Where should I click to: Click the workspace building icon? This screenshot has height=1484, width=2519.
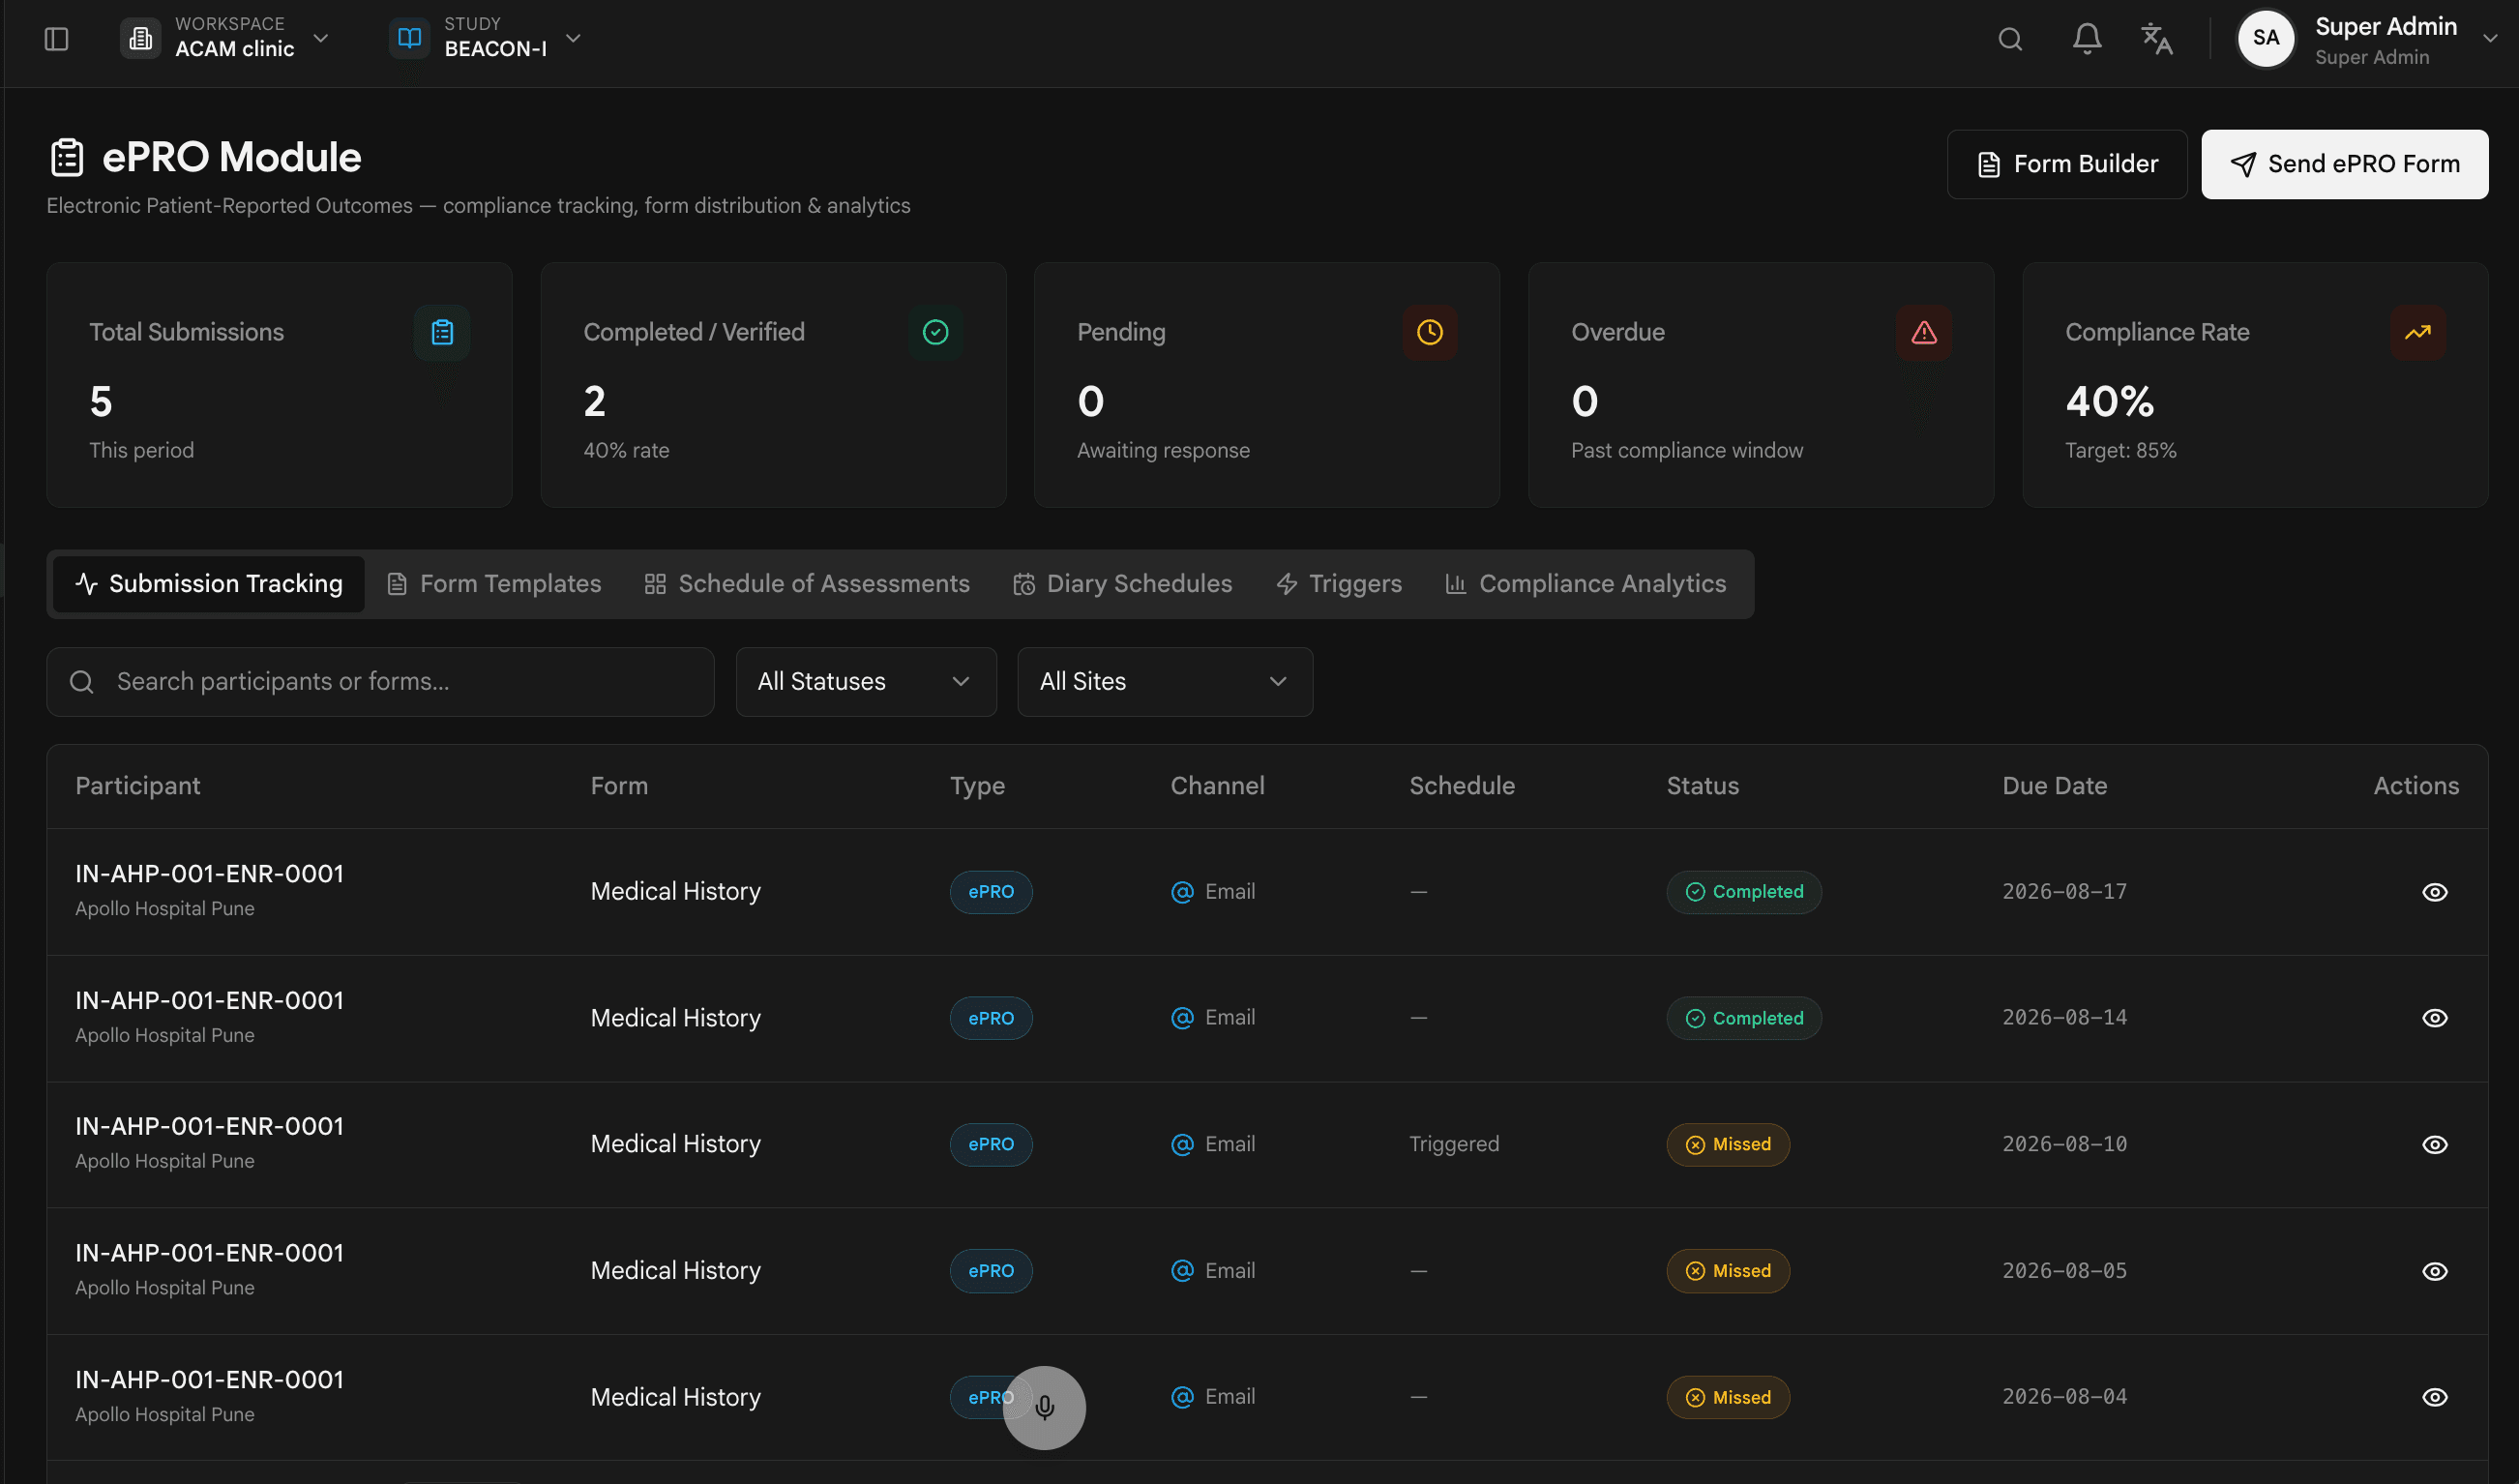(141, 39)
